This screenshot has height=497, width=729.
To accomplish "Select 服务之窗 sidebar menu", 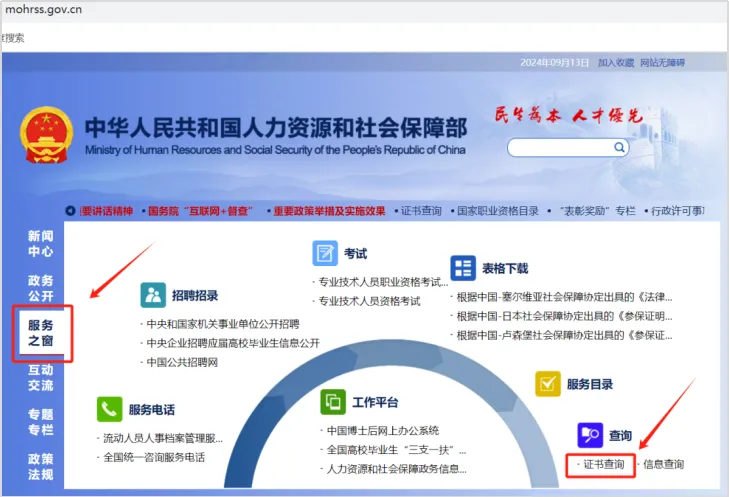I will point(41,333).
